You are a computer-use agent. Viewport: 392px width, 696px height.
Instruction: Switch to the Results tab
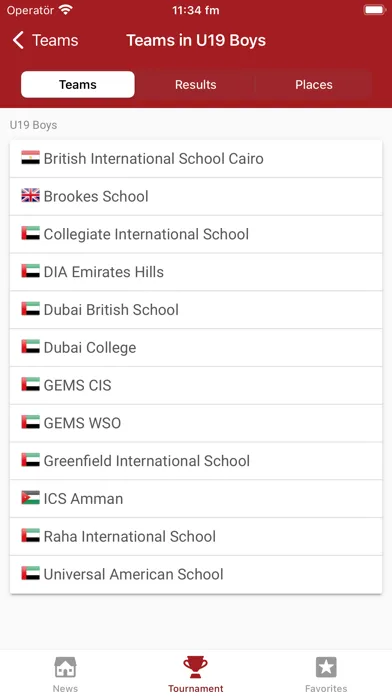tap(195, 84)
